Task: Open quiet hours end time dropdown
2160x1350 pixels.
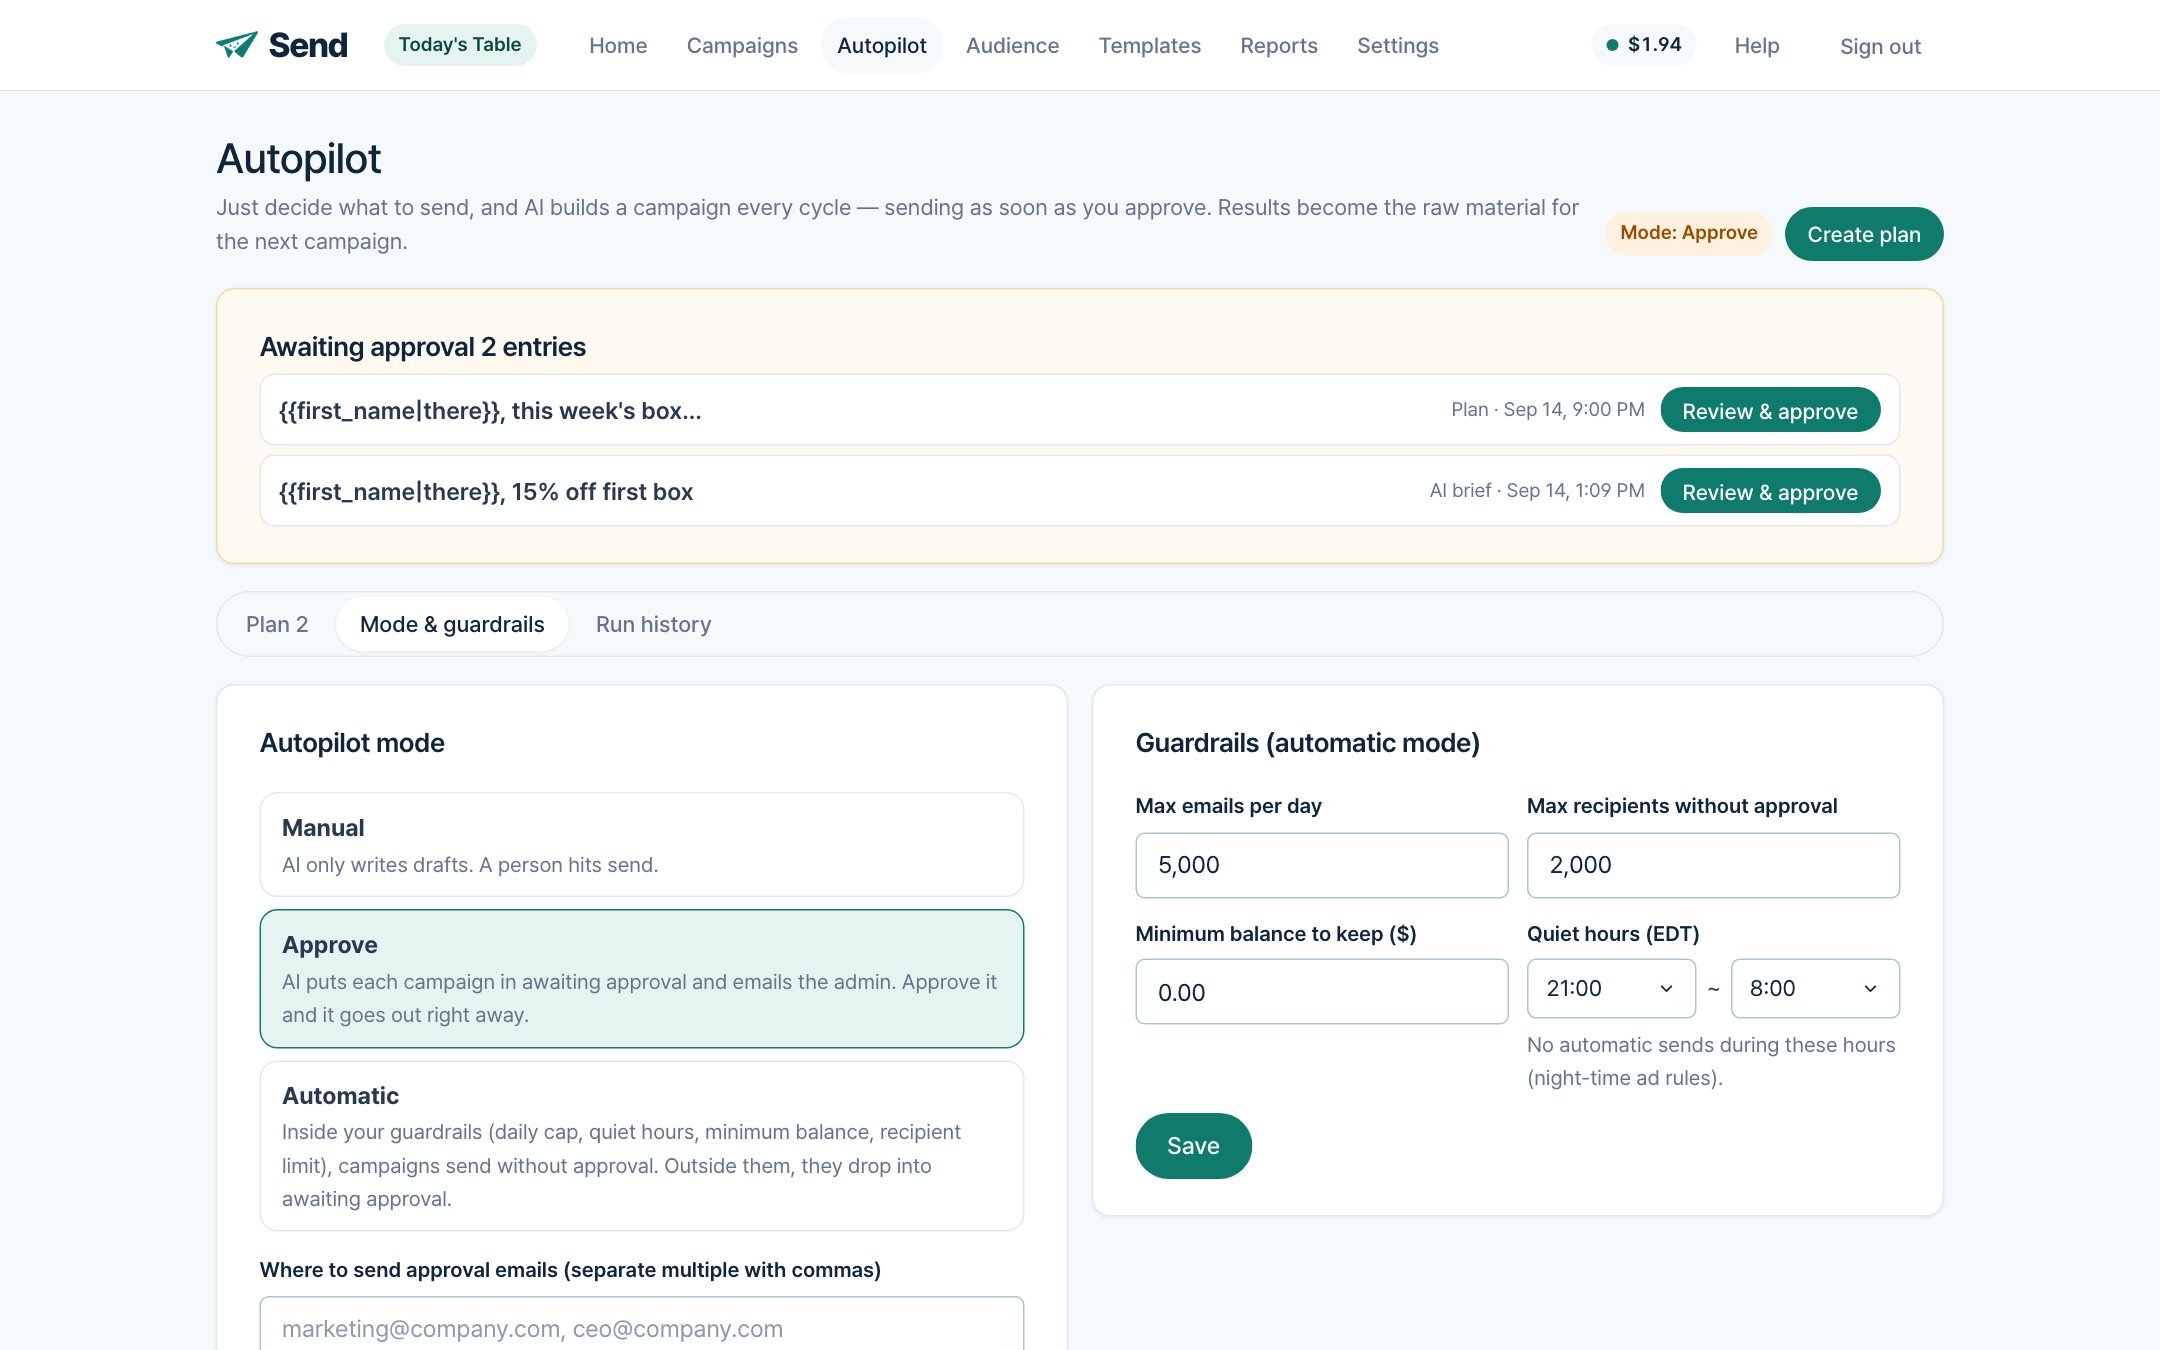Action: tap(1815, 988)
